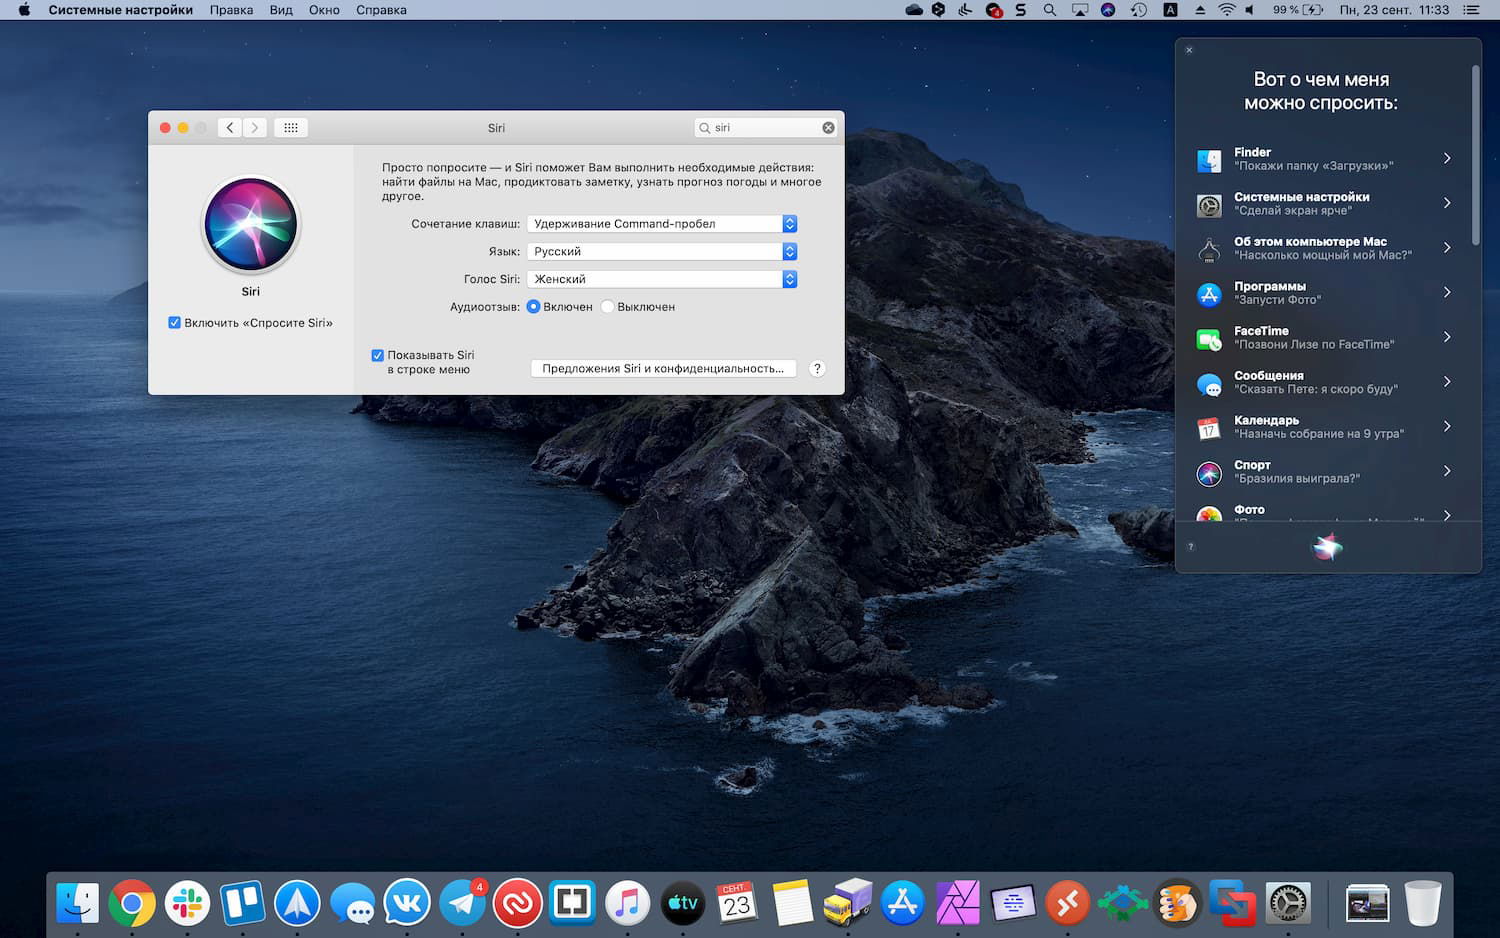The height and width of the screenshot is (938, 1500).
Task: Click «Предложения Siri и конфиденциальность...» button
Action: pyautogui.click(x=663, y=368)
